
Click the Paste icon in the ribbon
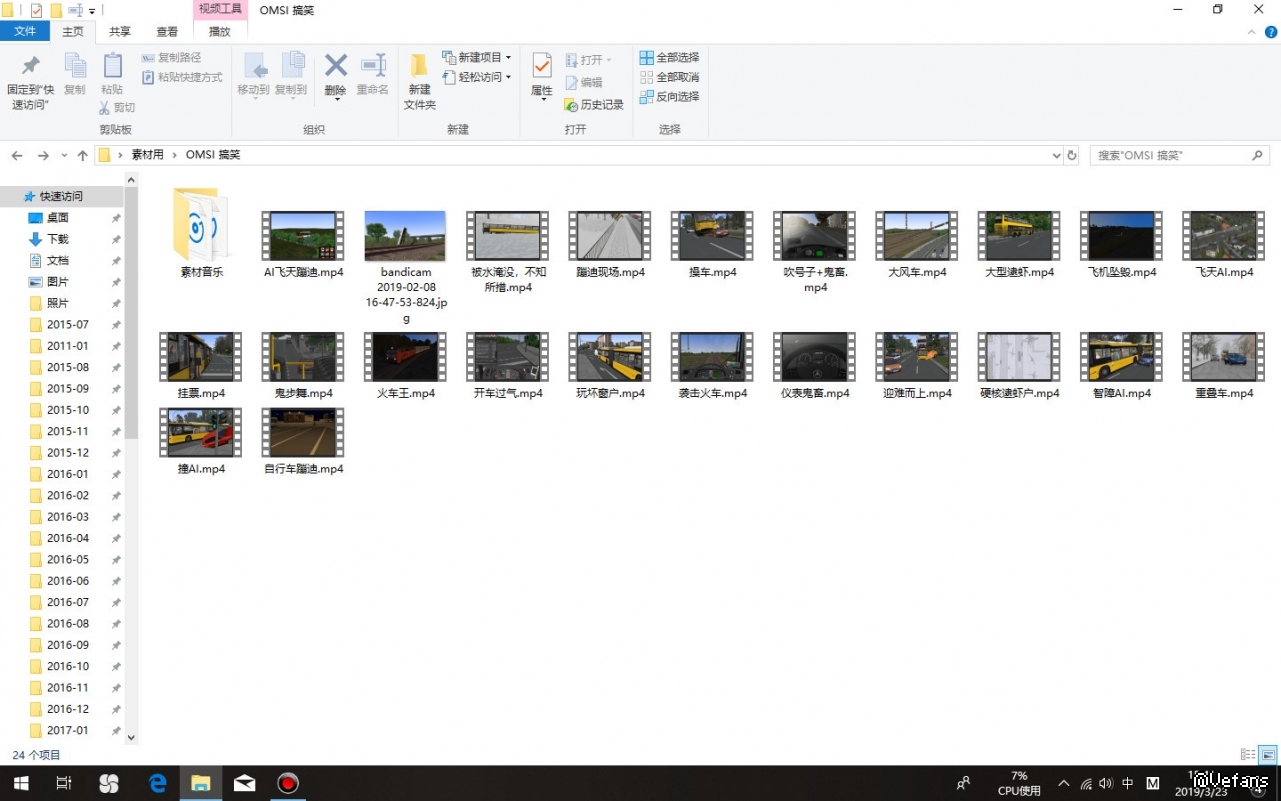pyautogui.click(x=112, y=66)
